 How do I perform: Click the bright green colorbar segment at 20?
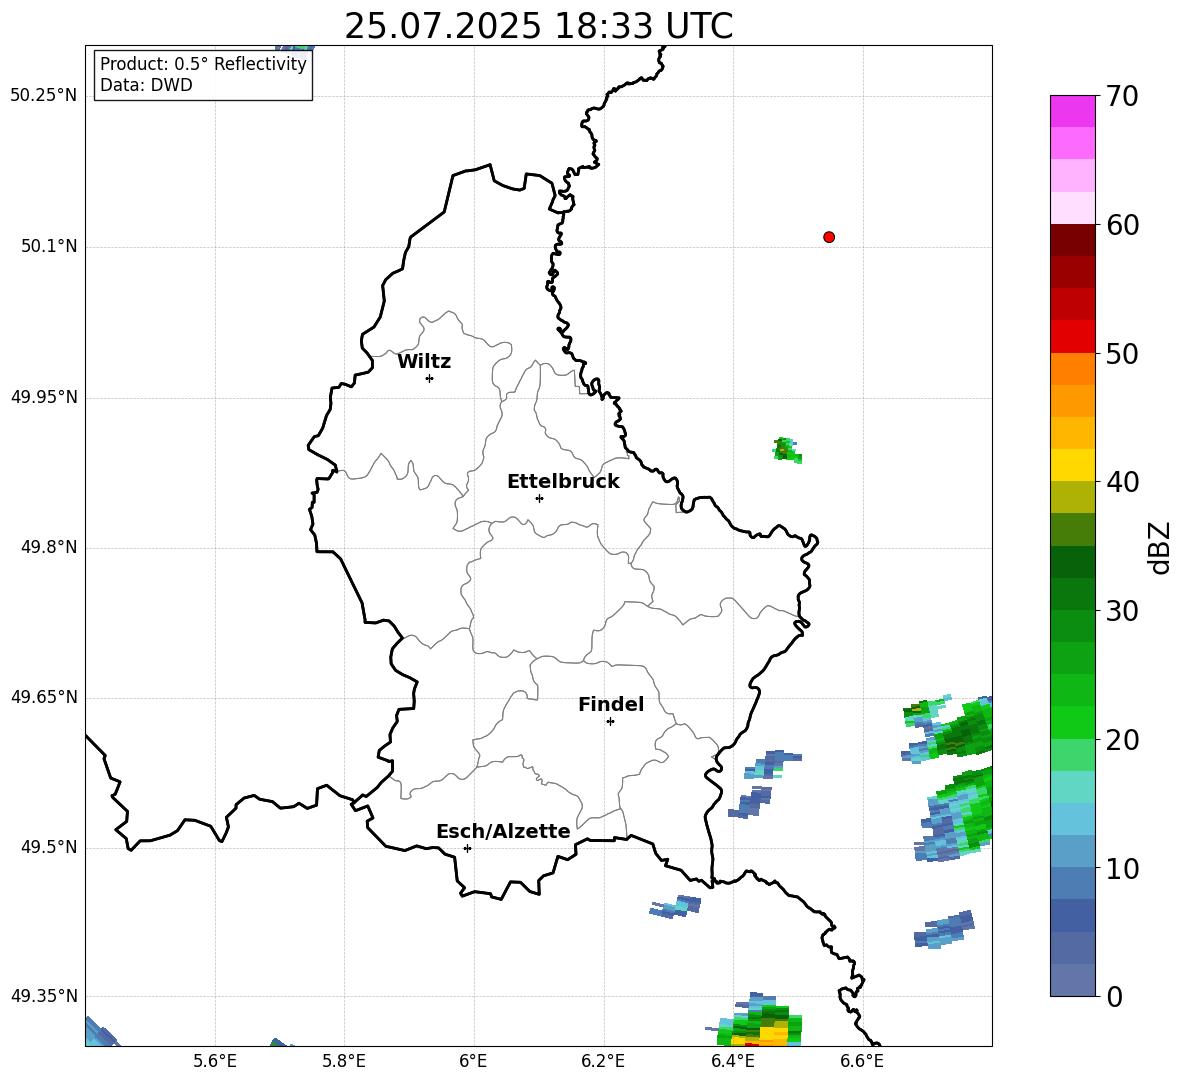click(1072, 722)
